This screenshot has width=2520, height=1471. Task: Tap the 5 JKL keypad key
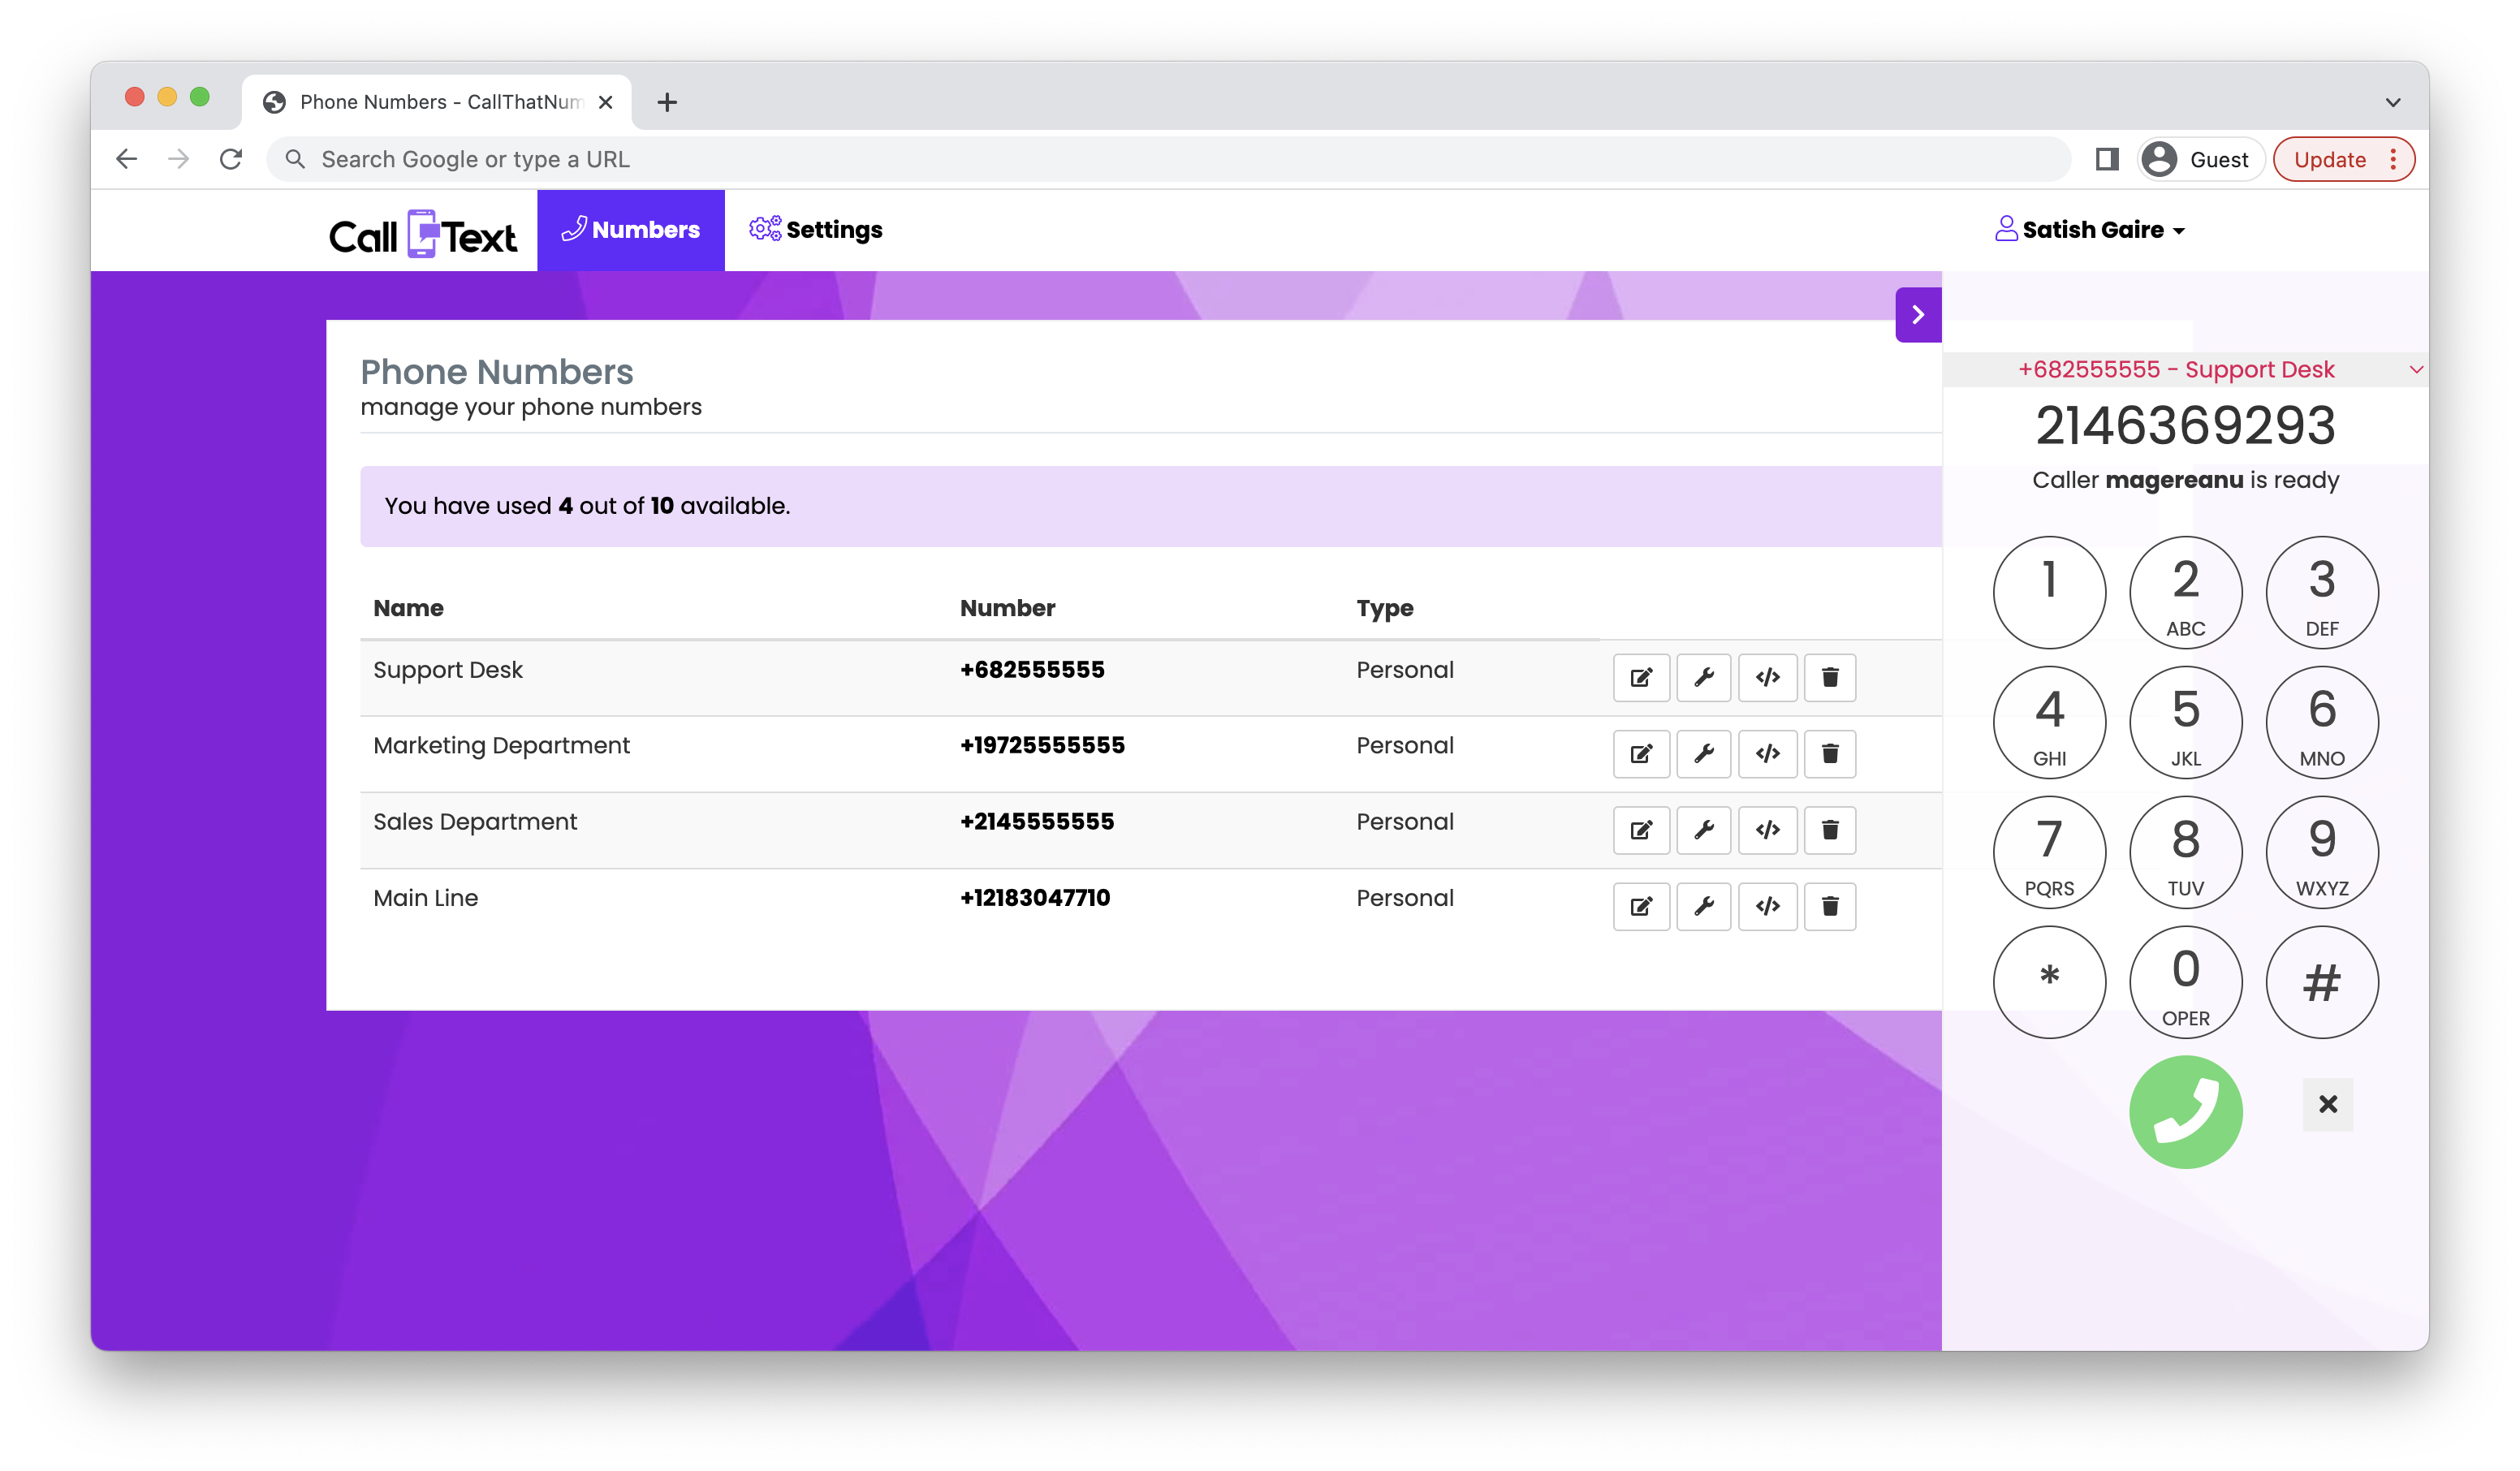2185,722
